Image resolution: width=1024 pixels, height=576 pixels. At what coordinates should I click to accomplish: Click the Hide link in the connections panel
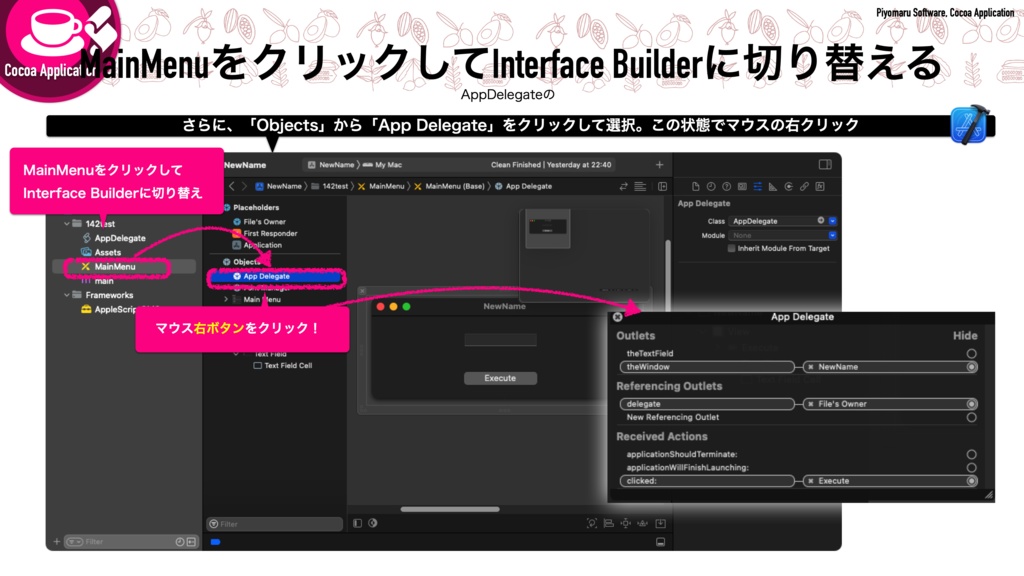coord(967,336)
